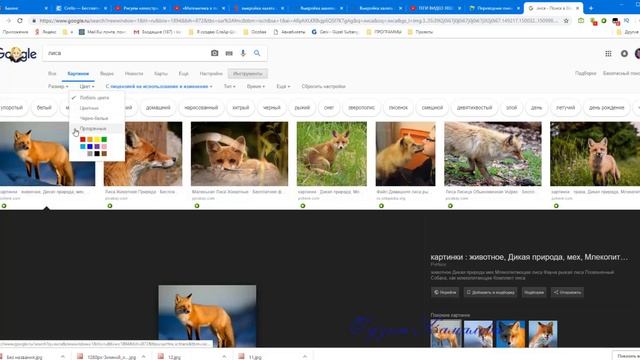Image resolution: width=640 pixels, height=360 pixels.
Task: Click the browser reload button
Action: click(x=20, y=20)
